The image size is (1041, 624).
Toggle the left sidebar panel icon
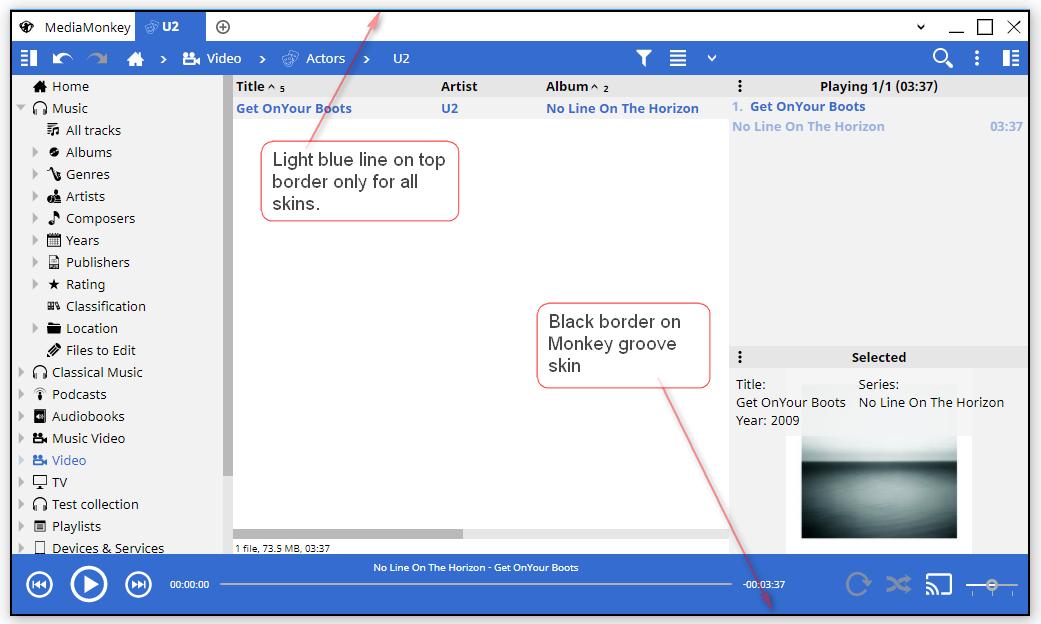point(29,58)
